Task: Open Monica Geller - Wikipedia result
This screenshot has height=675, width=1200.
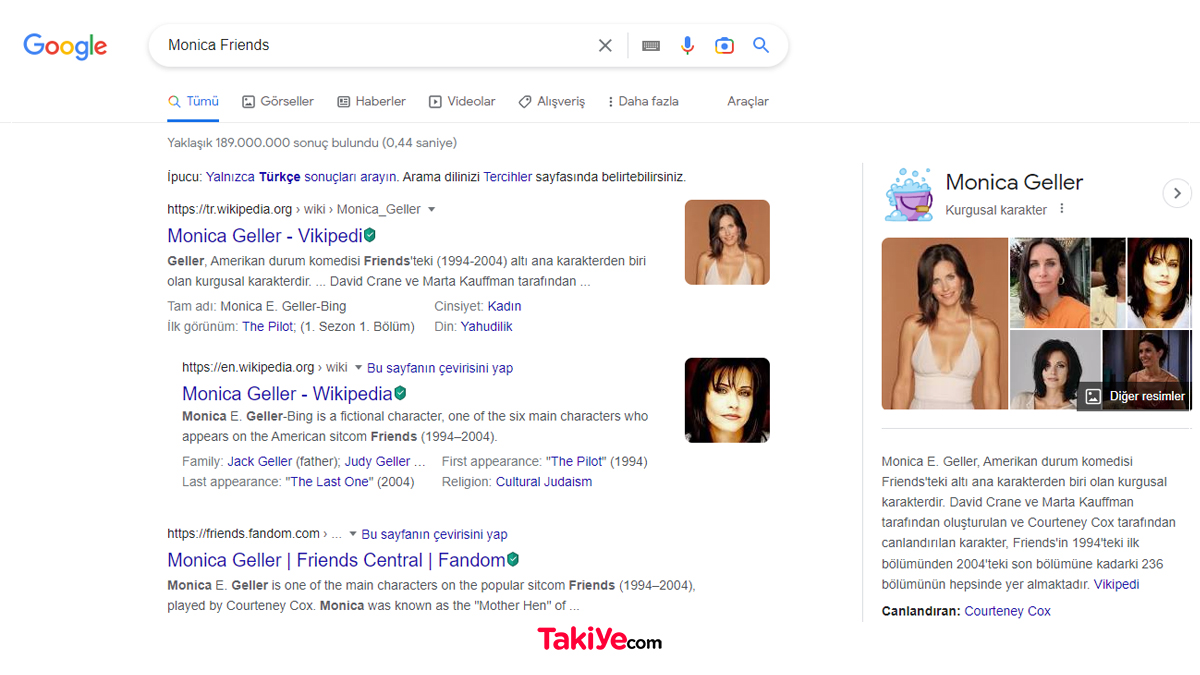Action: point(287,393)
